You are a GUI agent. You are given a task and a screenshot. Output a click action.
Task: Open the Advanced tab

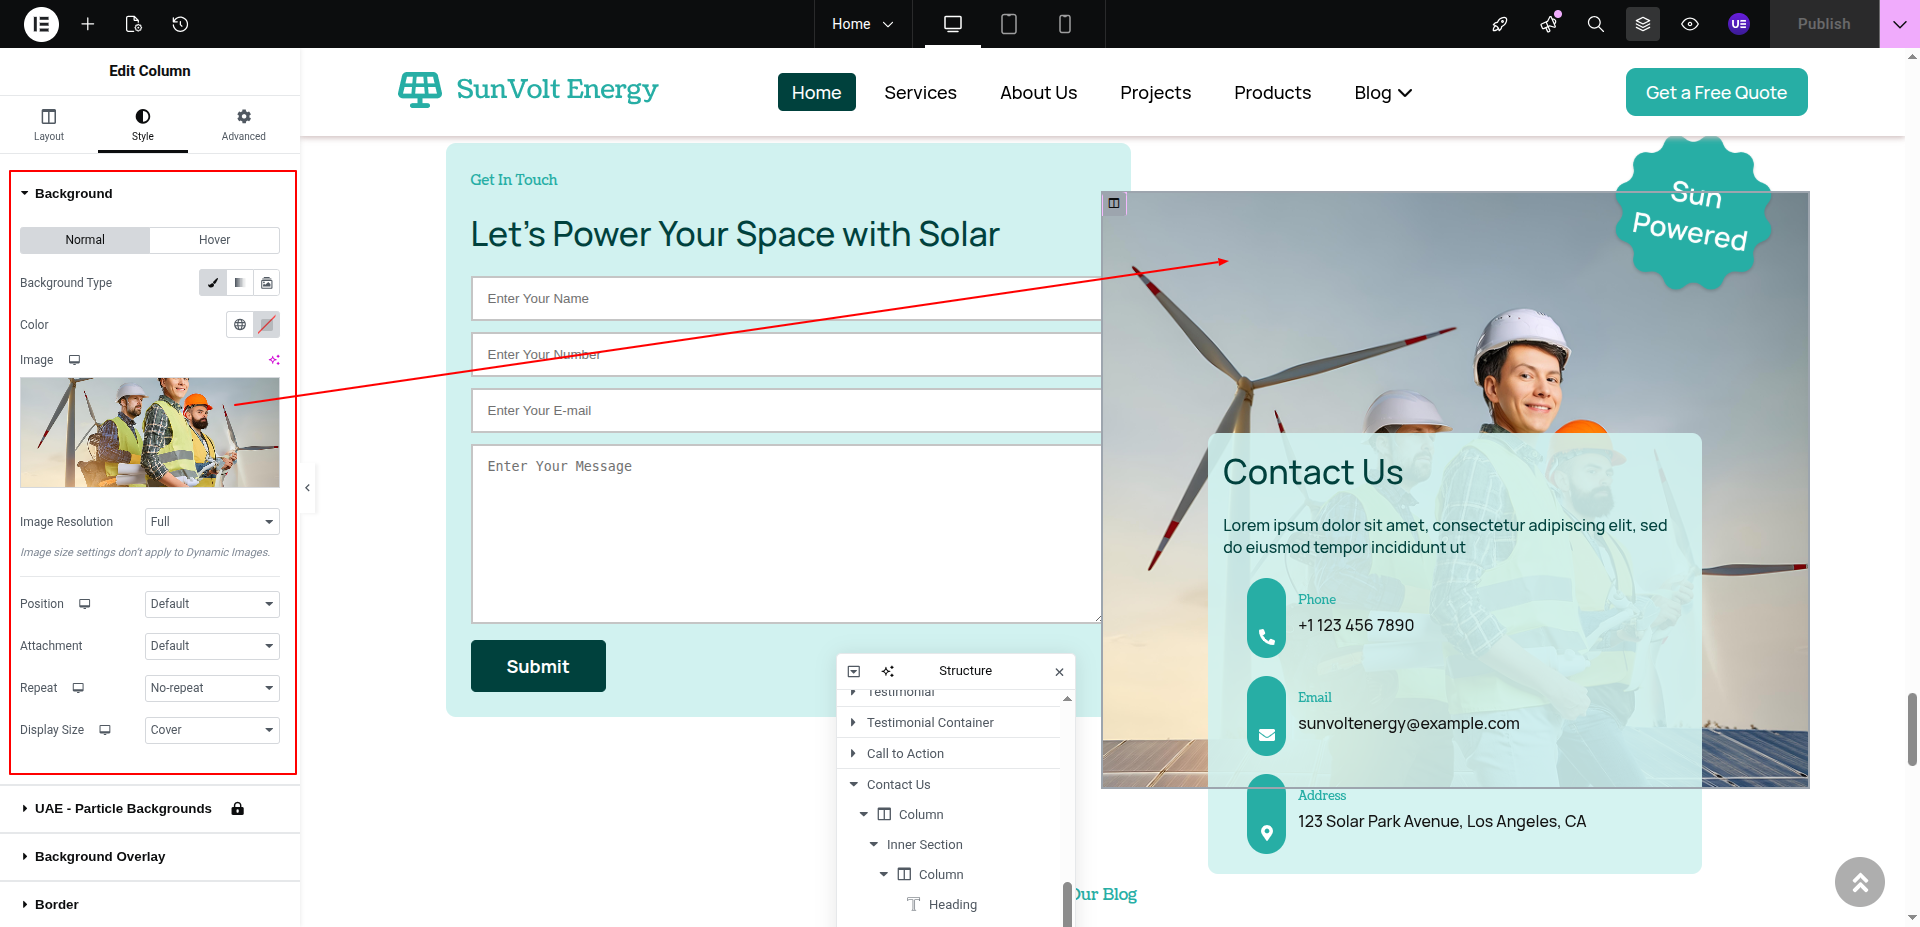[x=243, y=125]
